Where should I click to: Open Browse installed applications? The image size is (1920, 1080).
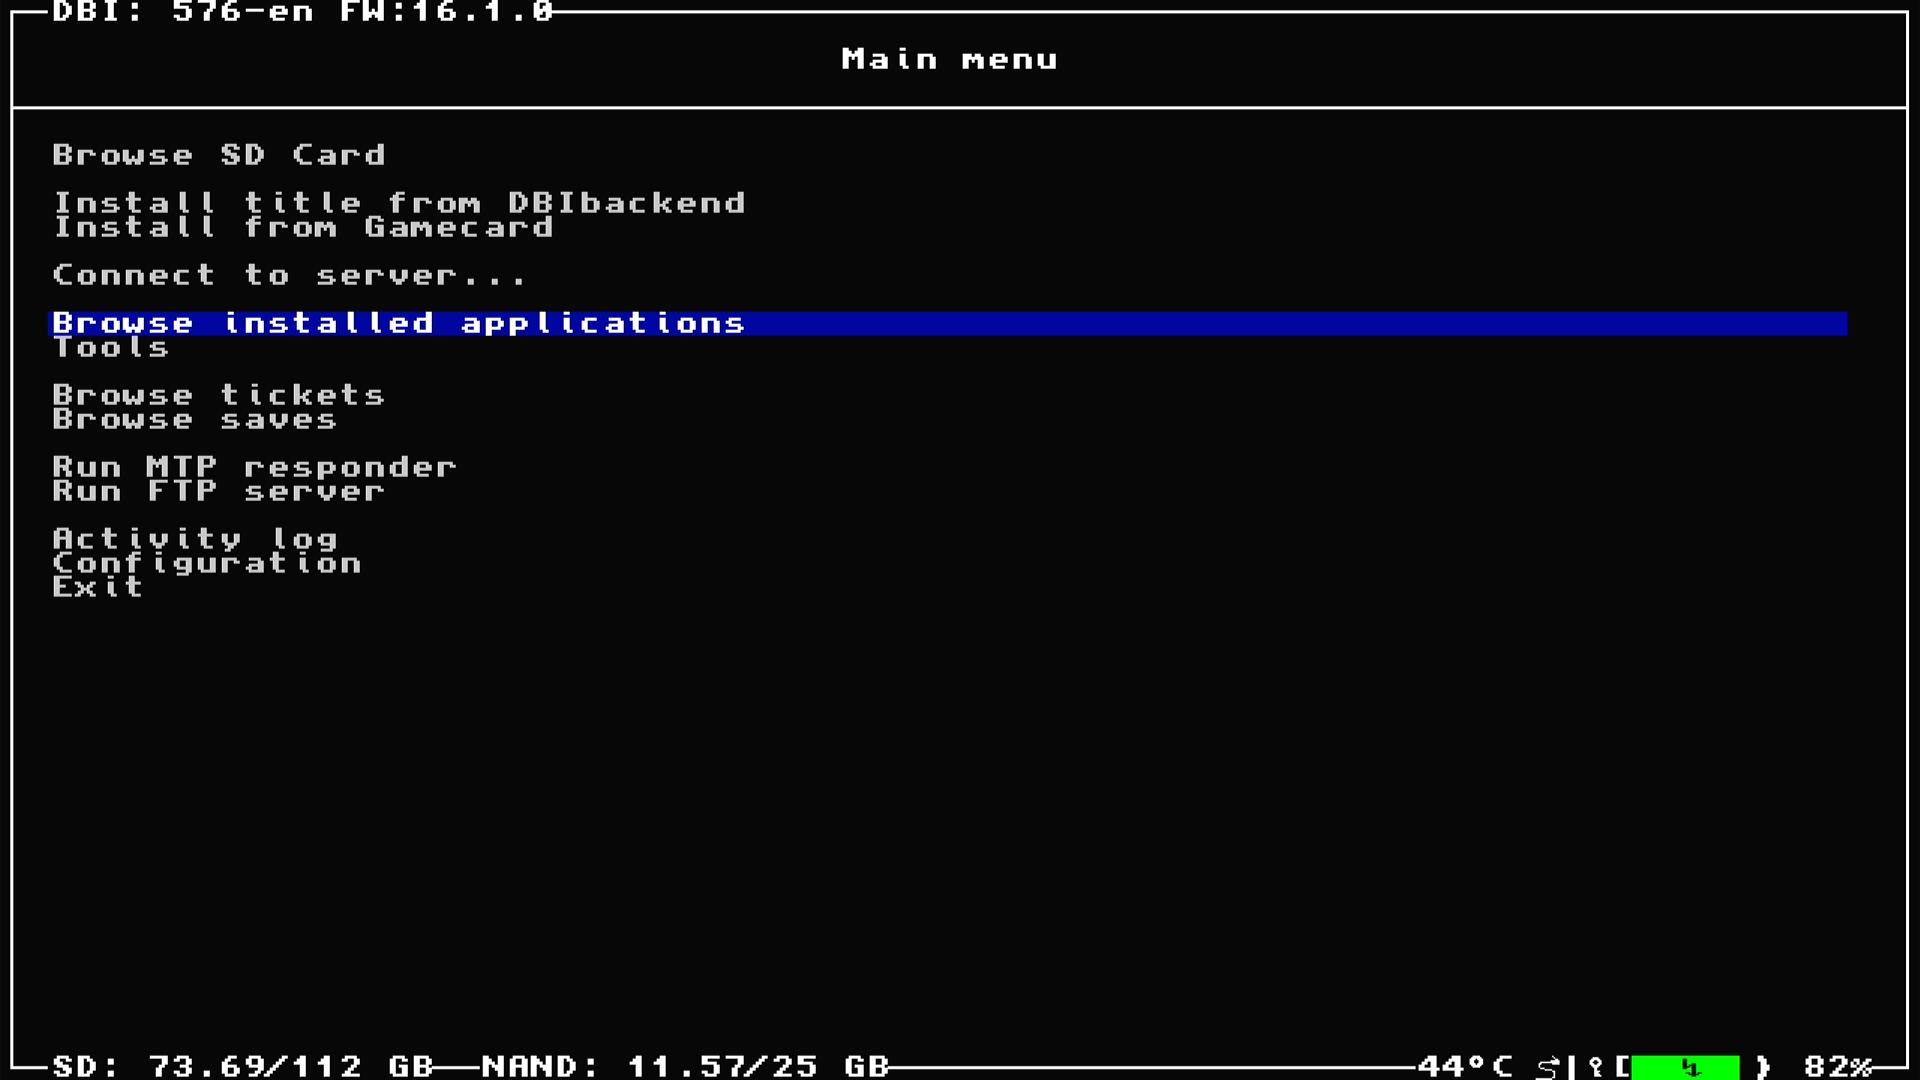(399, 323)
